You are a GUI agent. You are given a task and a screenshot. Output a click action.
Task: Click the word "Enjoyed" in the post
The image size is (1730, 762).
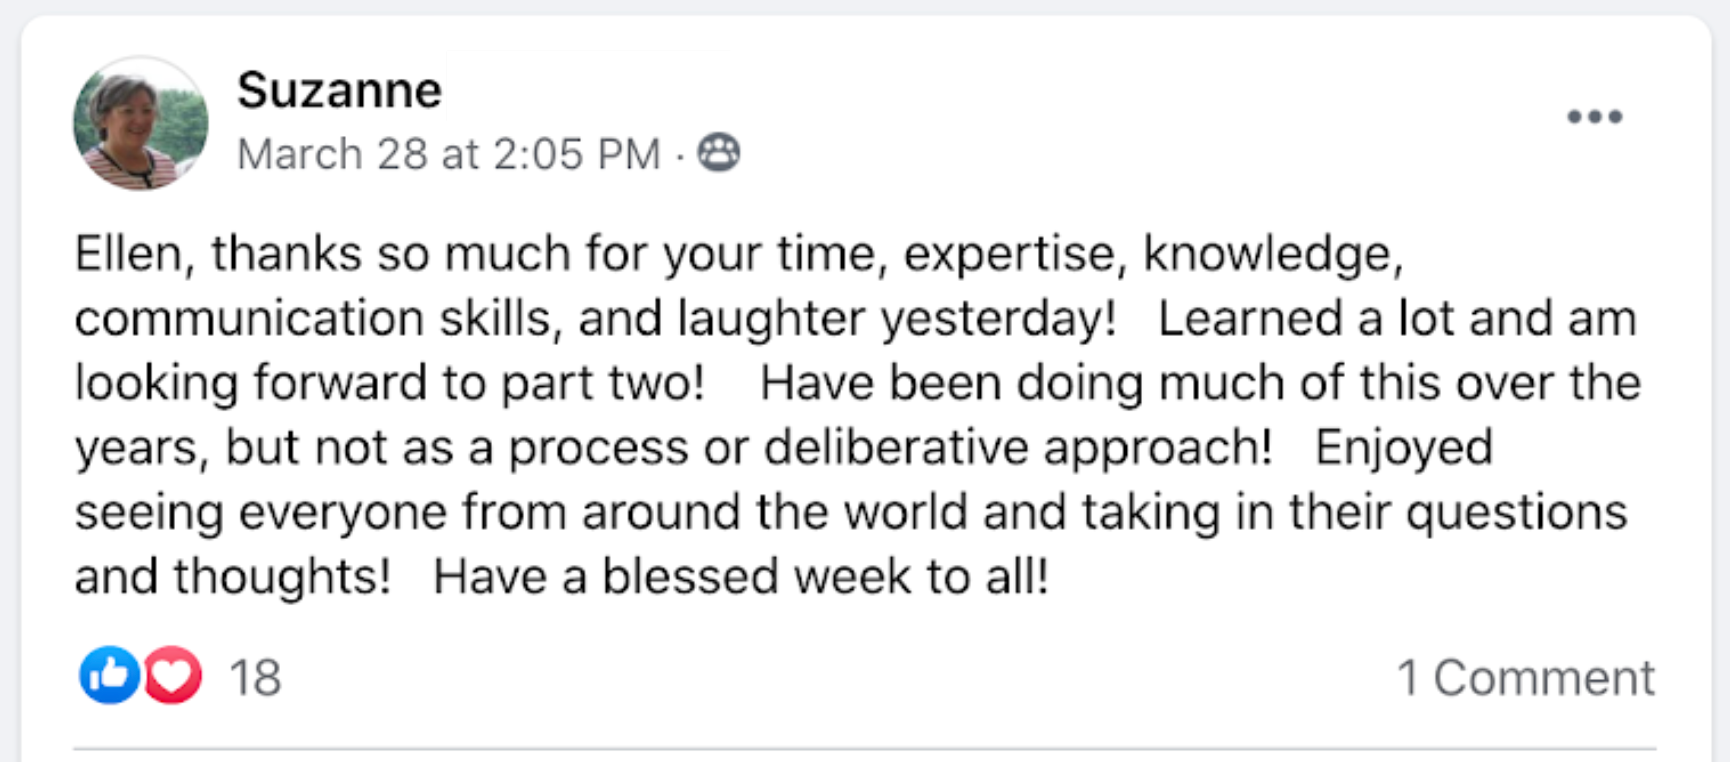1403,448
